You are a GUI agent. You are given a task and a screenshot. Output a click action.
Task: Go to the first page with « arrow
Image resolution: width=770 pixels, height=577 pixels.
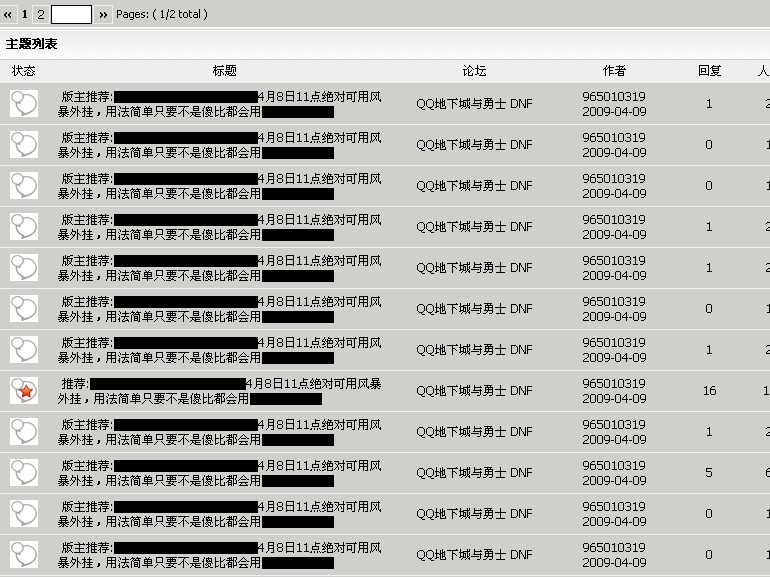[x=8, y=15]
